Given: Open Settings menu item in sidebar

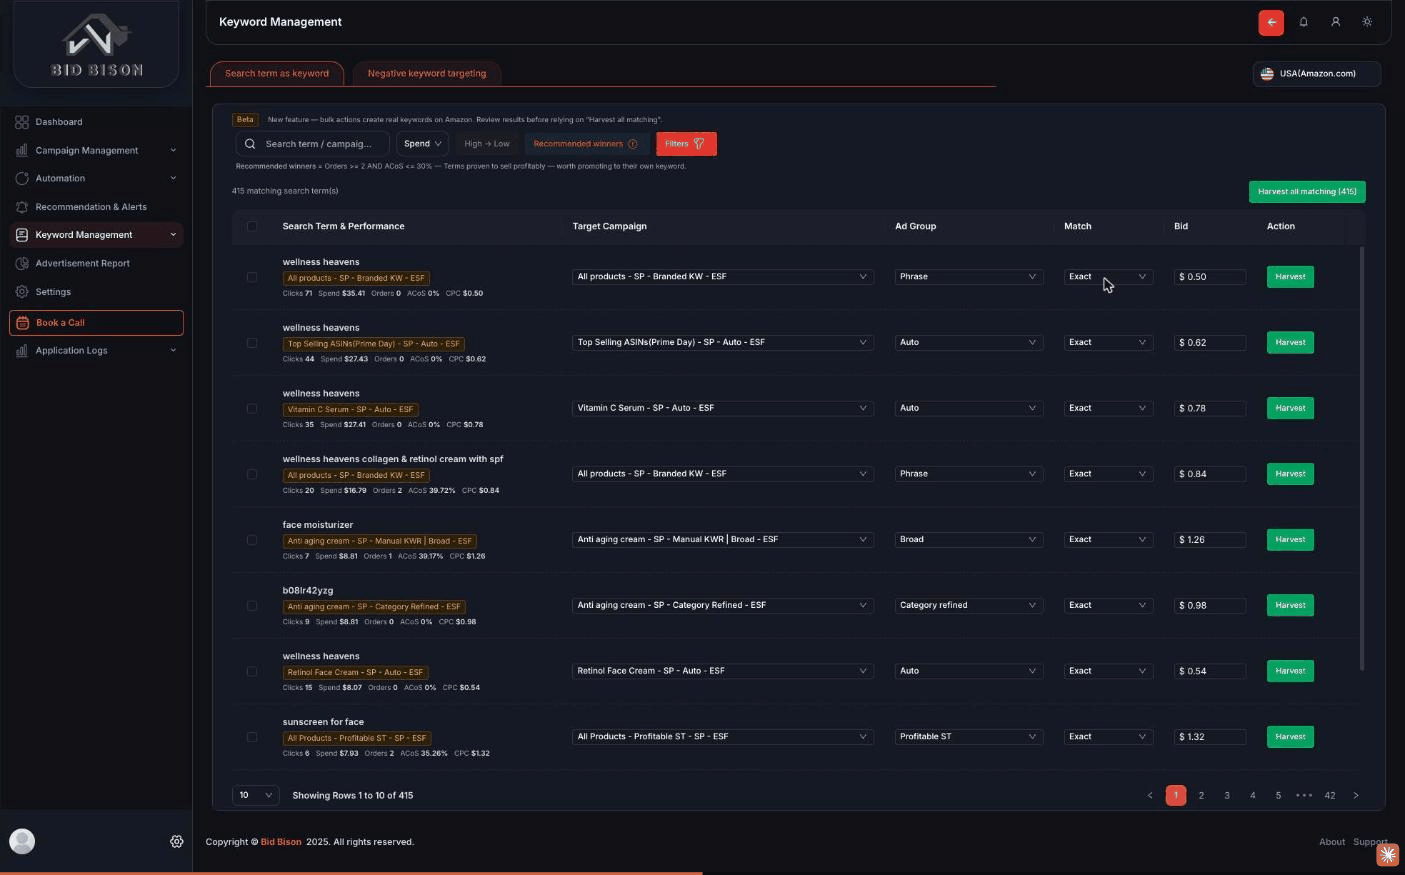Looking at the screenshot, I should [x=96, y=292].
